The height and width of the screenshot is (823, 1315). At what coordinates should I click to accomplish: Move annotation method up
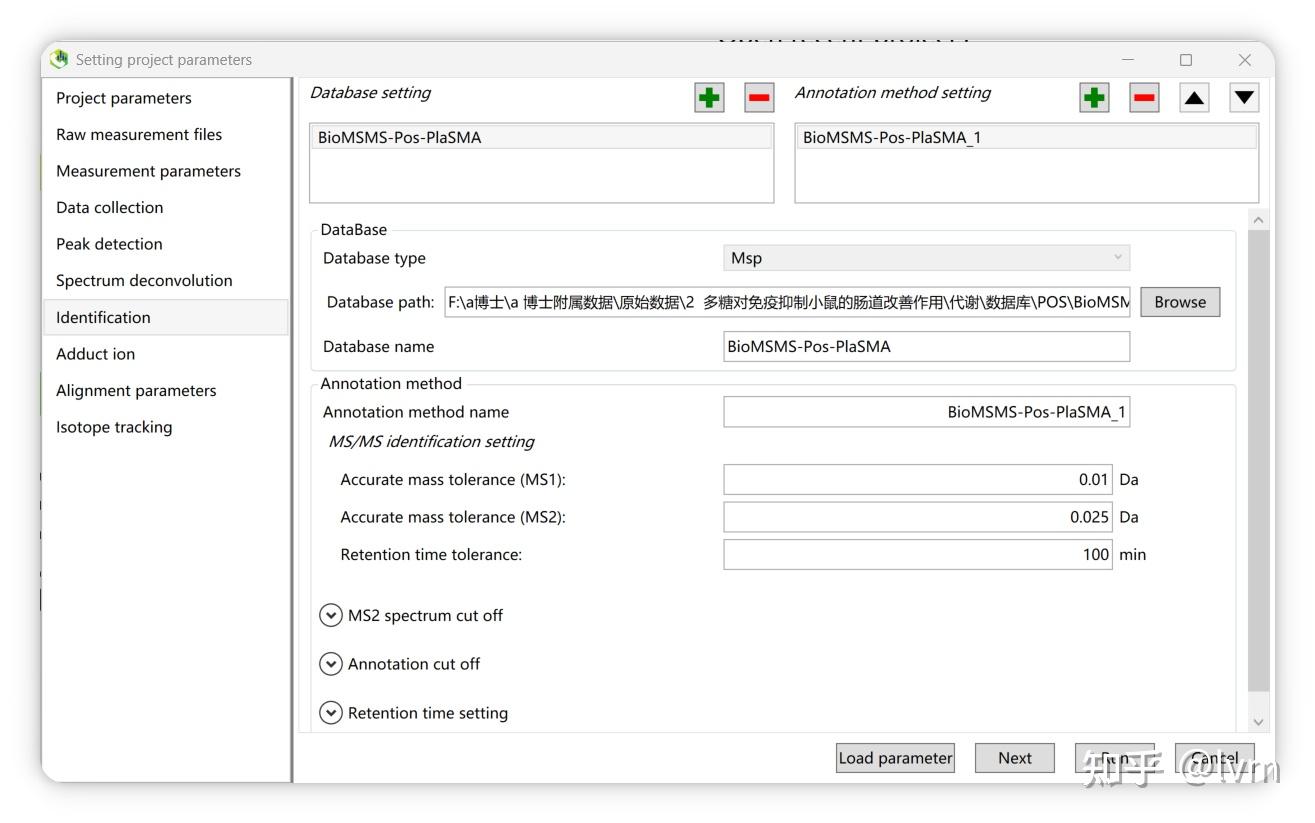point(1195,97)
